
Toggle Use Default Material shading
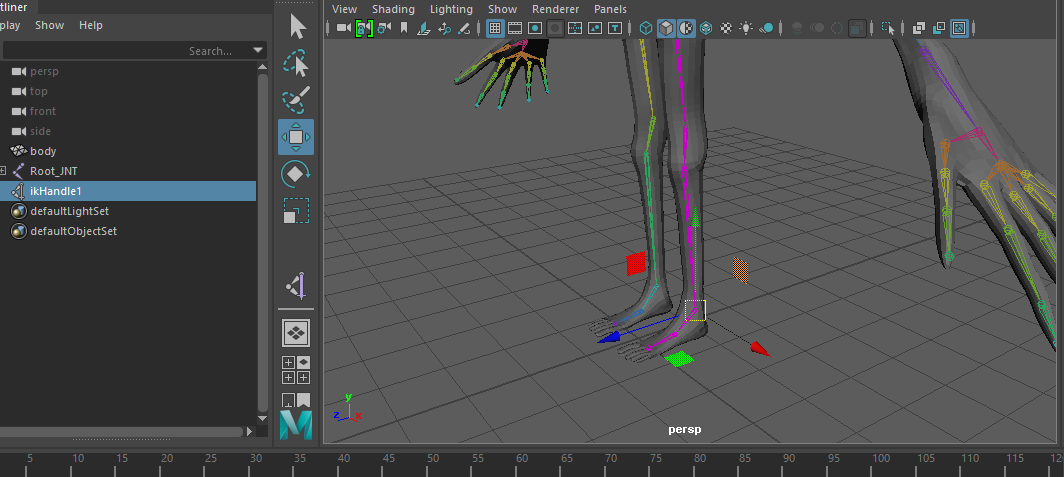(686, 28)
